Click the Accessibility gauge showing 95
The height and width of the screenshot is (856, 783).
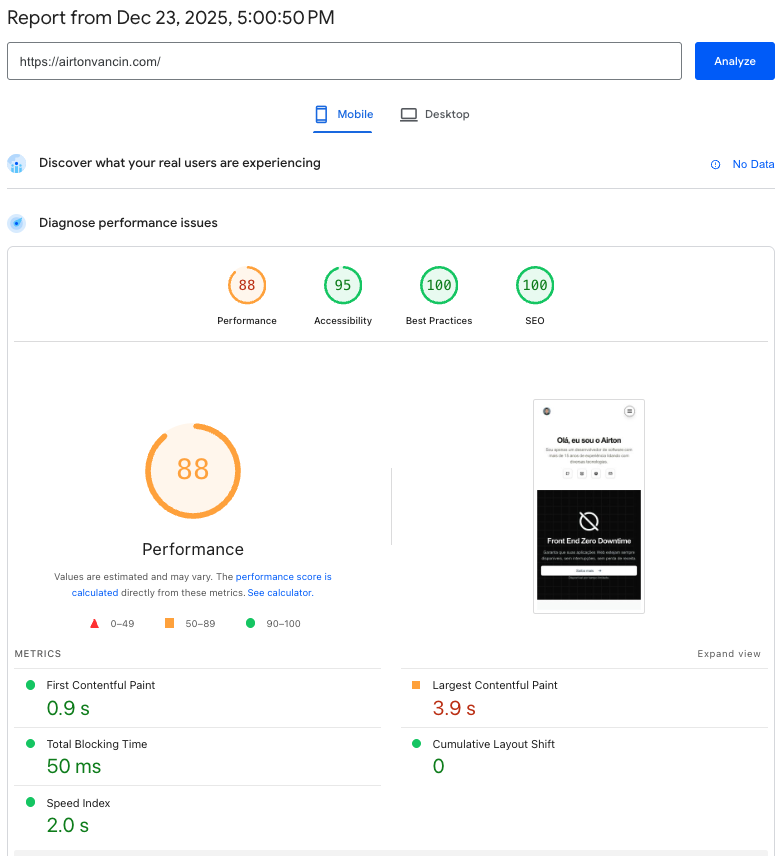(x=343, y=285)
